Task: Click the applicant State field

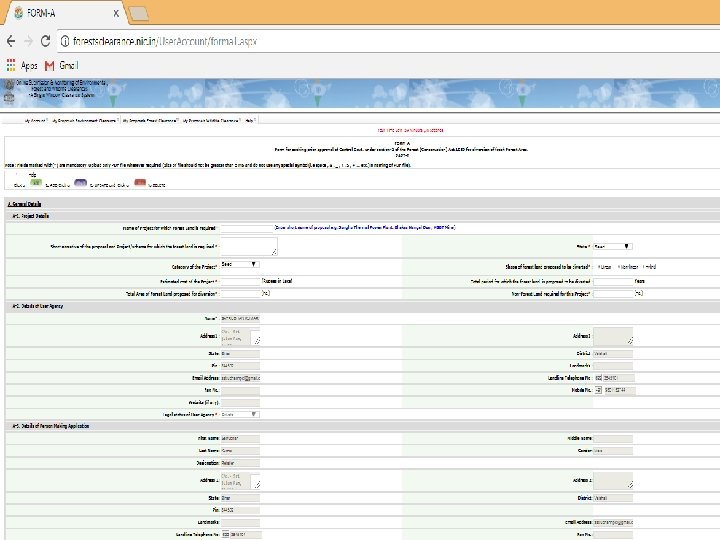Action: pos(240,498)
